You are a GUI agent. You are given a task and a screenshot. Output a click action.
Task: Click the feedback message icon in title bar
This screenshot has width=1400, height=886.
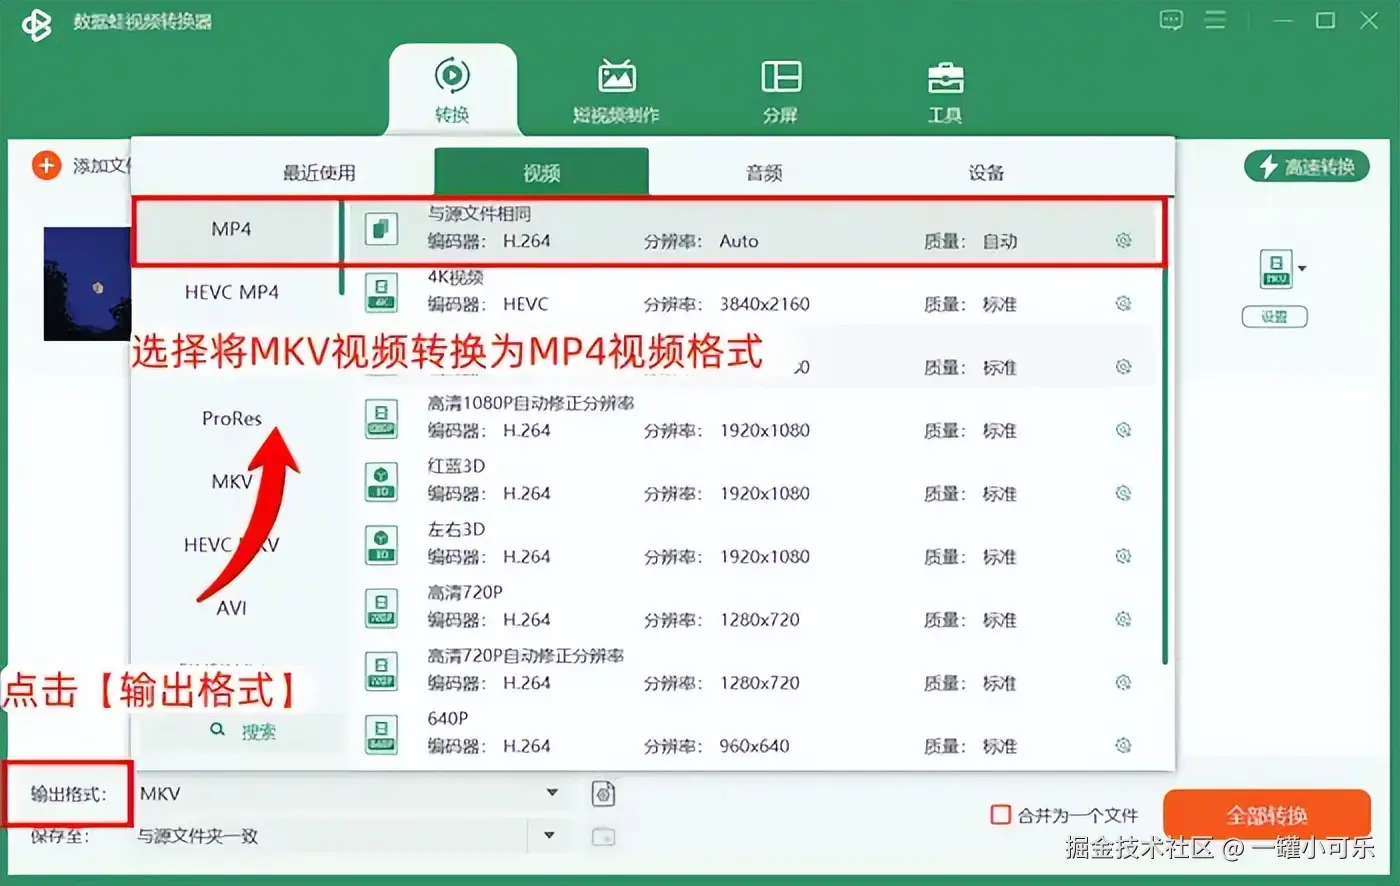click(x=1171, y=20)
